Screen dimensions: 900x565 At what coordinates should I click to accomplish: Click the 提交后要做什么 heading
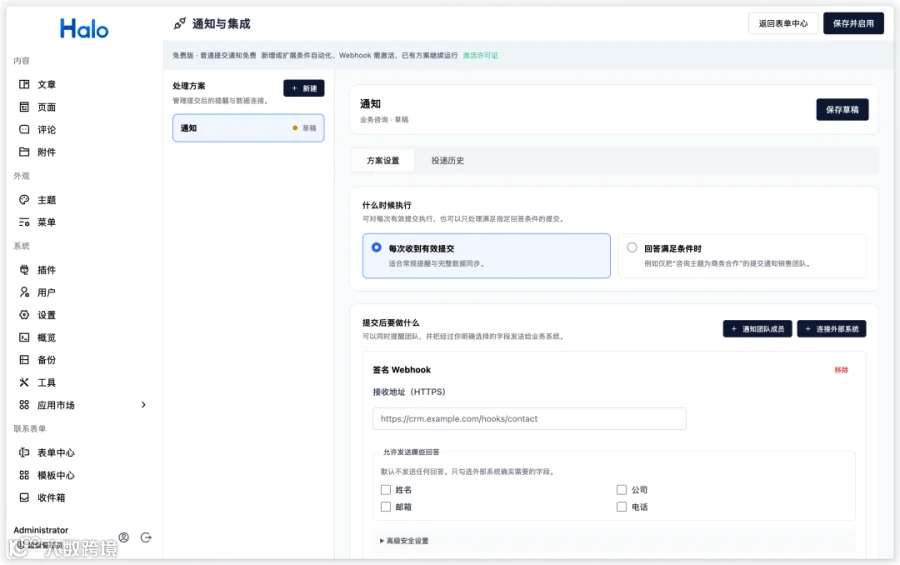click(391, 323)
